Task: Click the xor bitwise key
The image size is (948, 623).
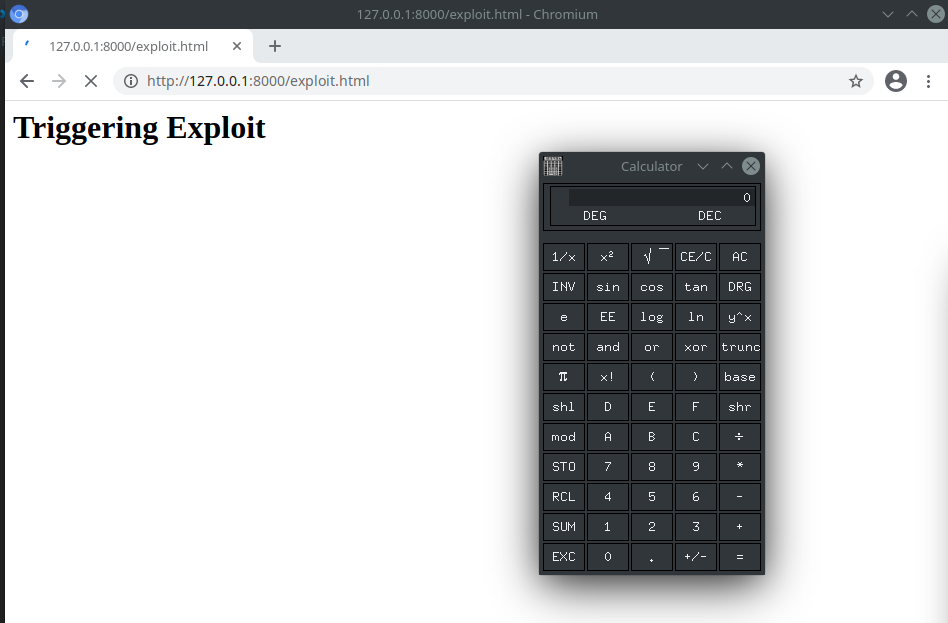Action: tap(696, 347)
